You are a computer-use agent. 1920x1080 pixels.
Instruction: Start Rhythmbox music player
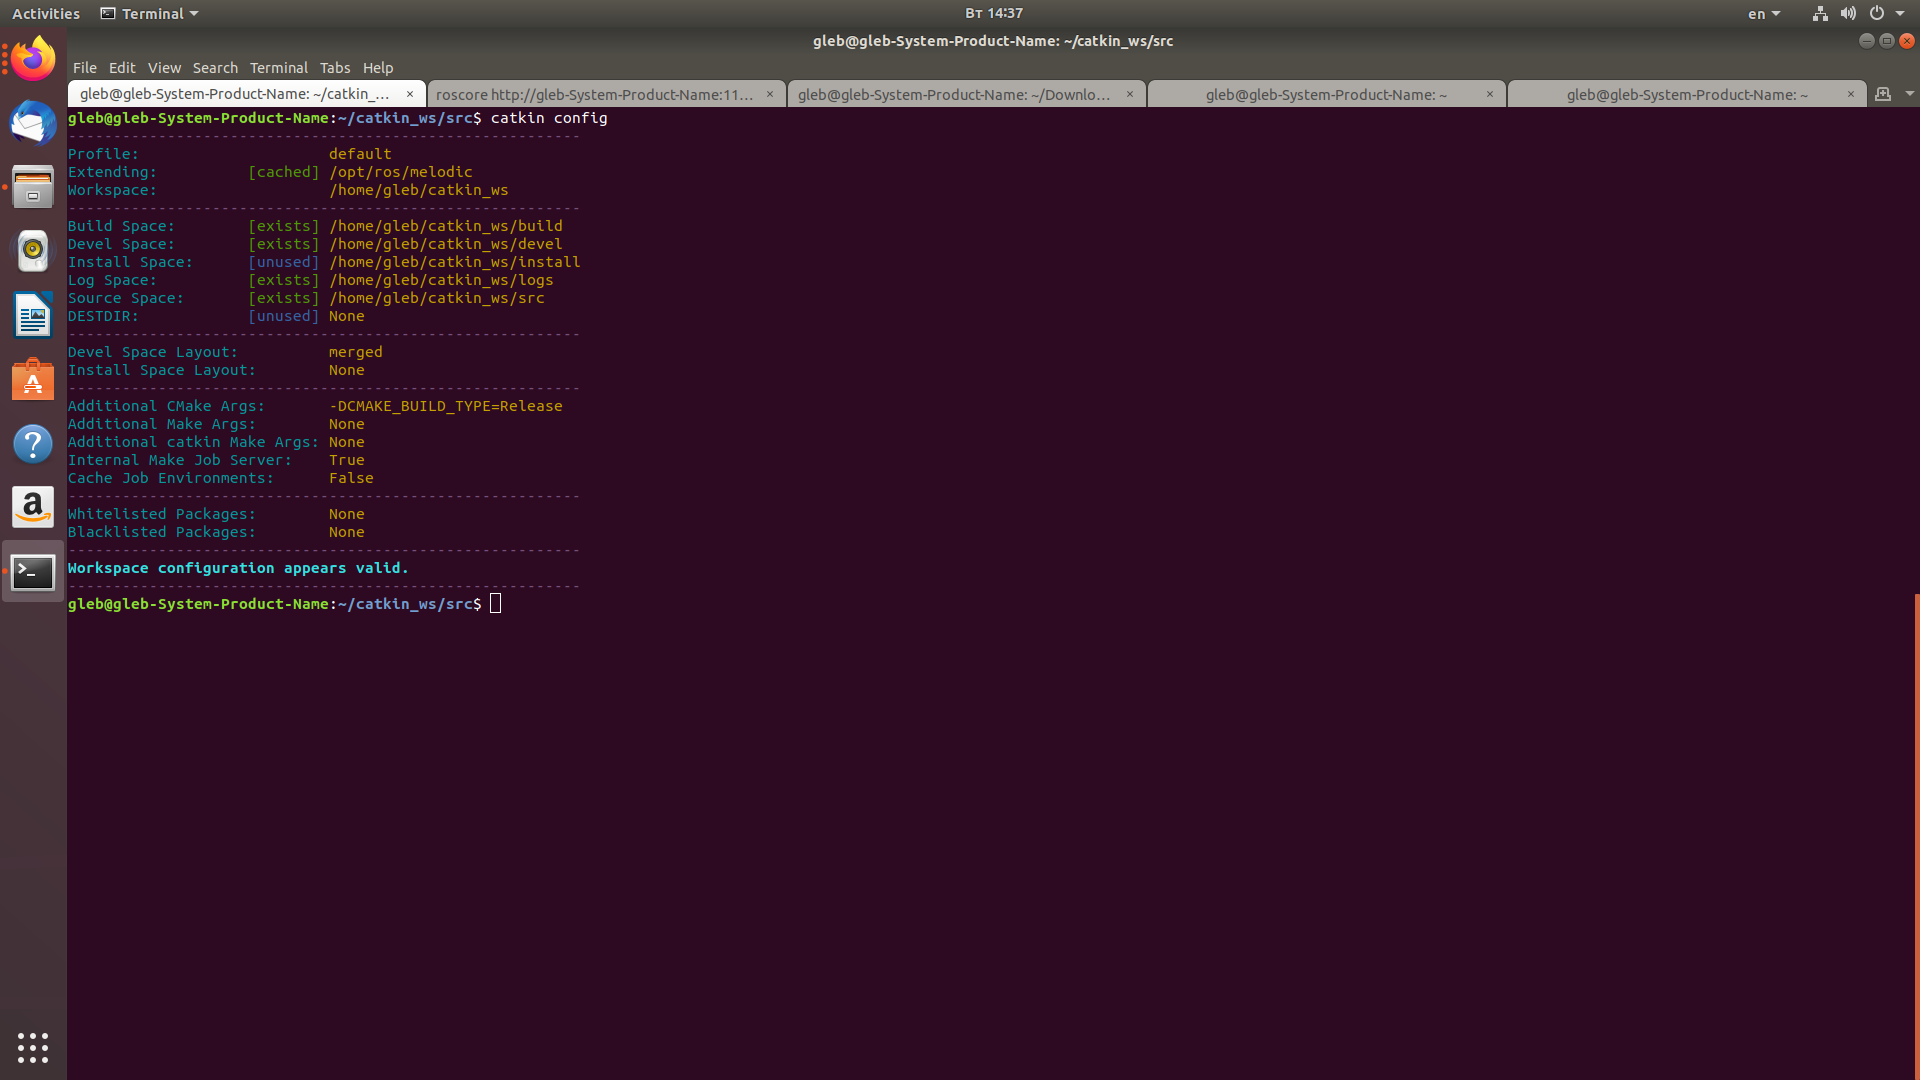pyautogui.click(x=33, y=251)
